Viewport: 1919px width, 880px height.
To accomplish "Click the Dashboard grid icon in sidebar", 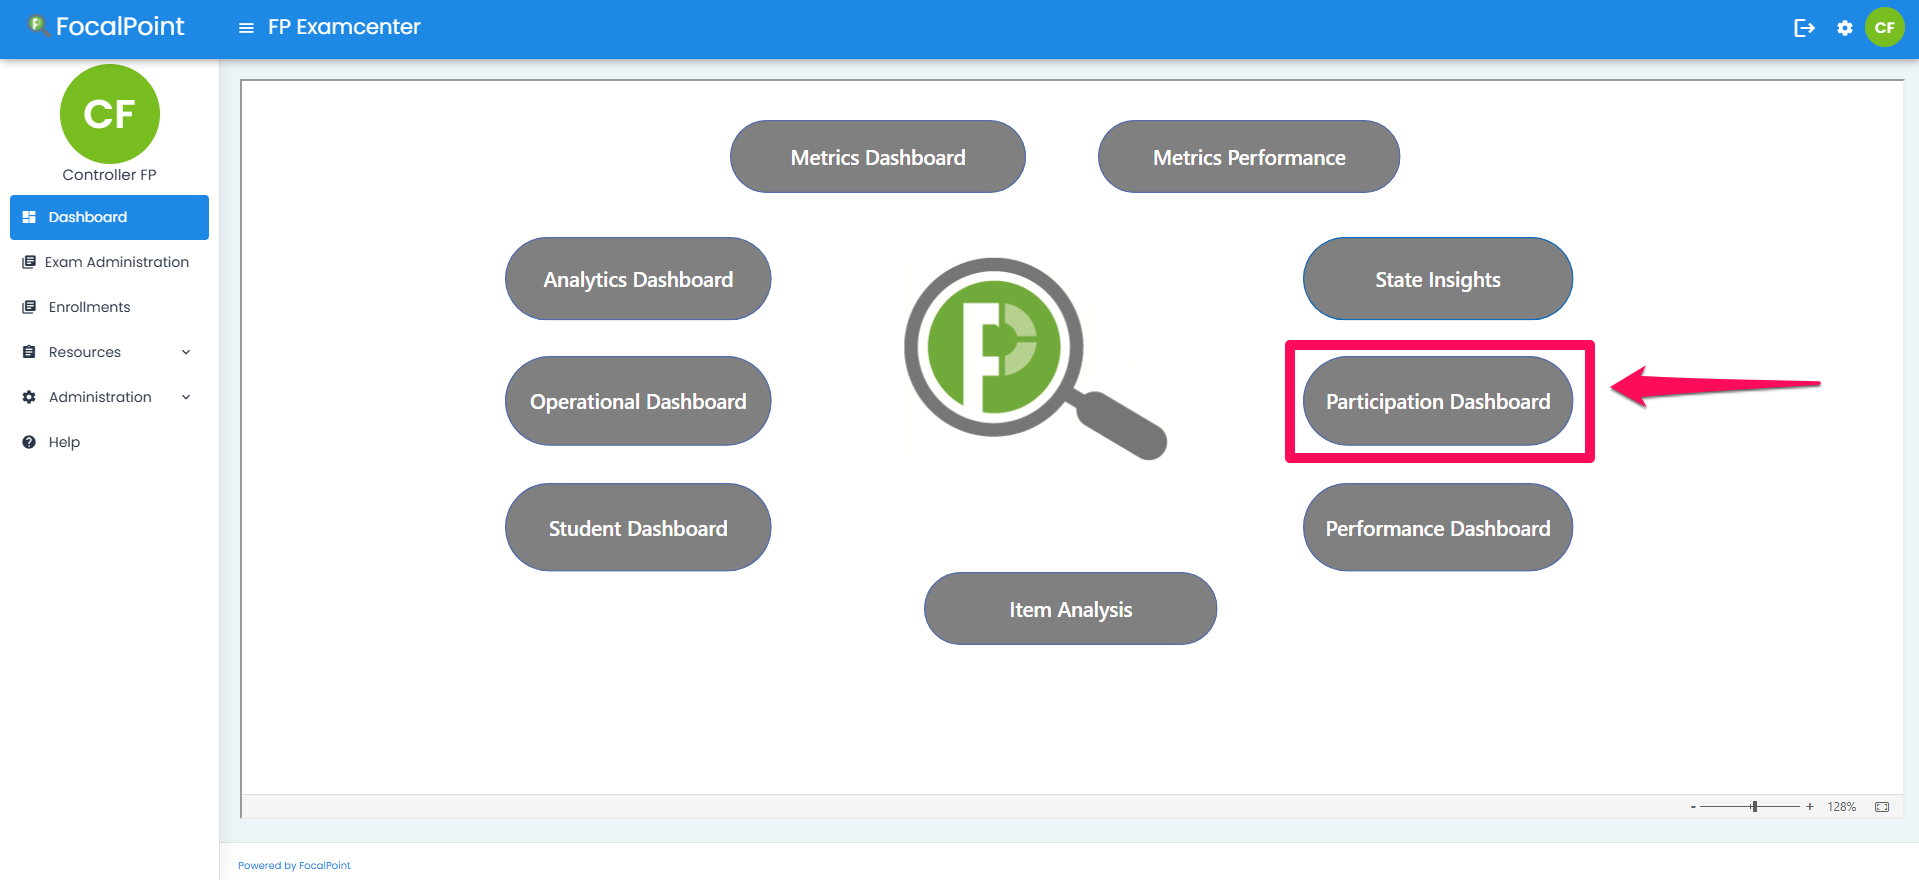I will pos(29,217).
